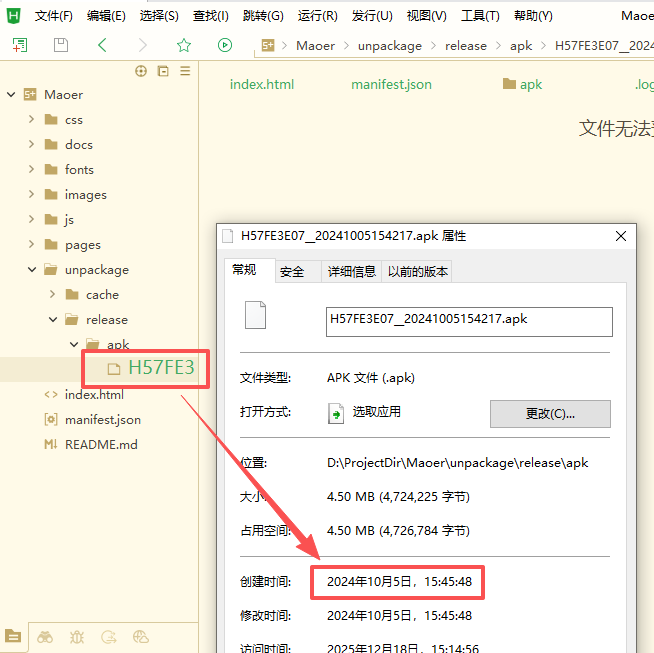Open the 编辑(E) menu
654x653 pixels.
(x=106, y=16)
